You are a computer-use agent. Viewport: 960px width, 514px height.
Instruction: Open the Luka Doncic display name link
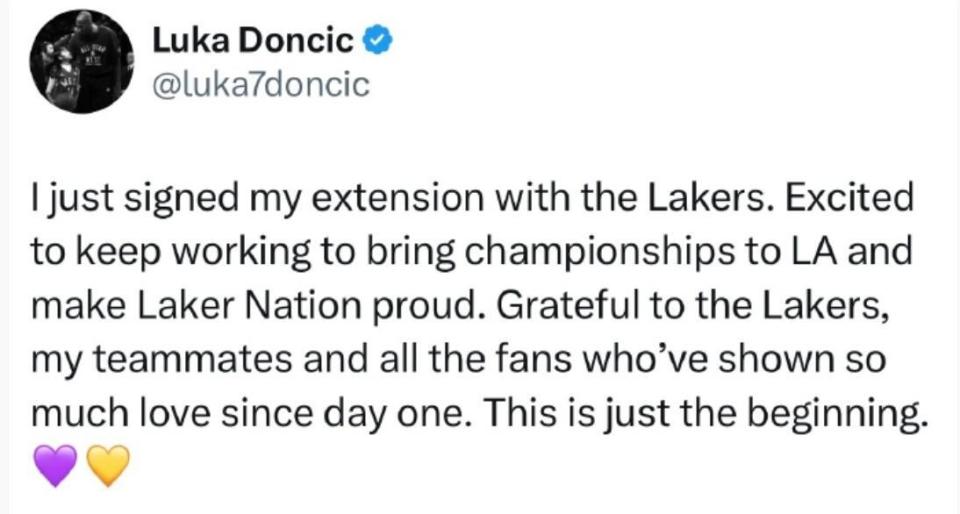click(x=253, y=41)
